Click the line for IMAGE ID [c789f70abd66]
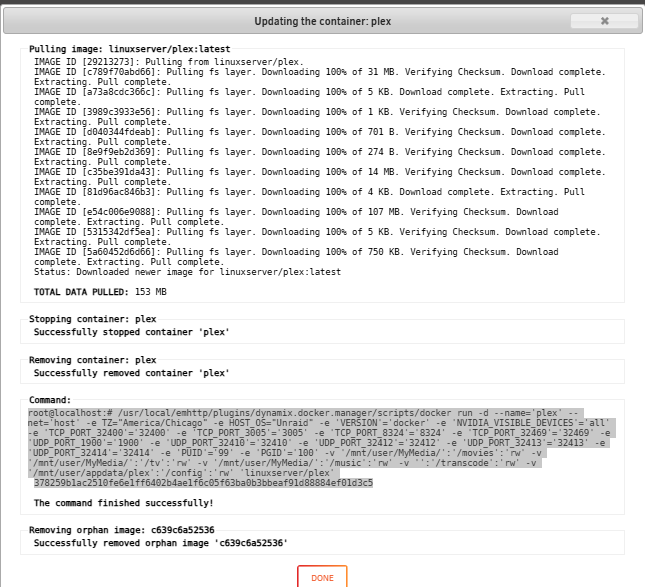The width and height of the screenshot is (645, 587). click(x=320, y=77)
